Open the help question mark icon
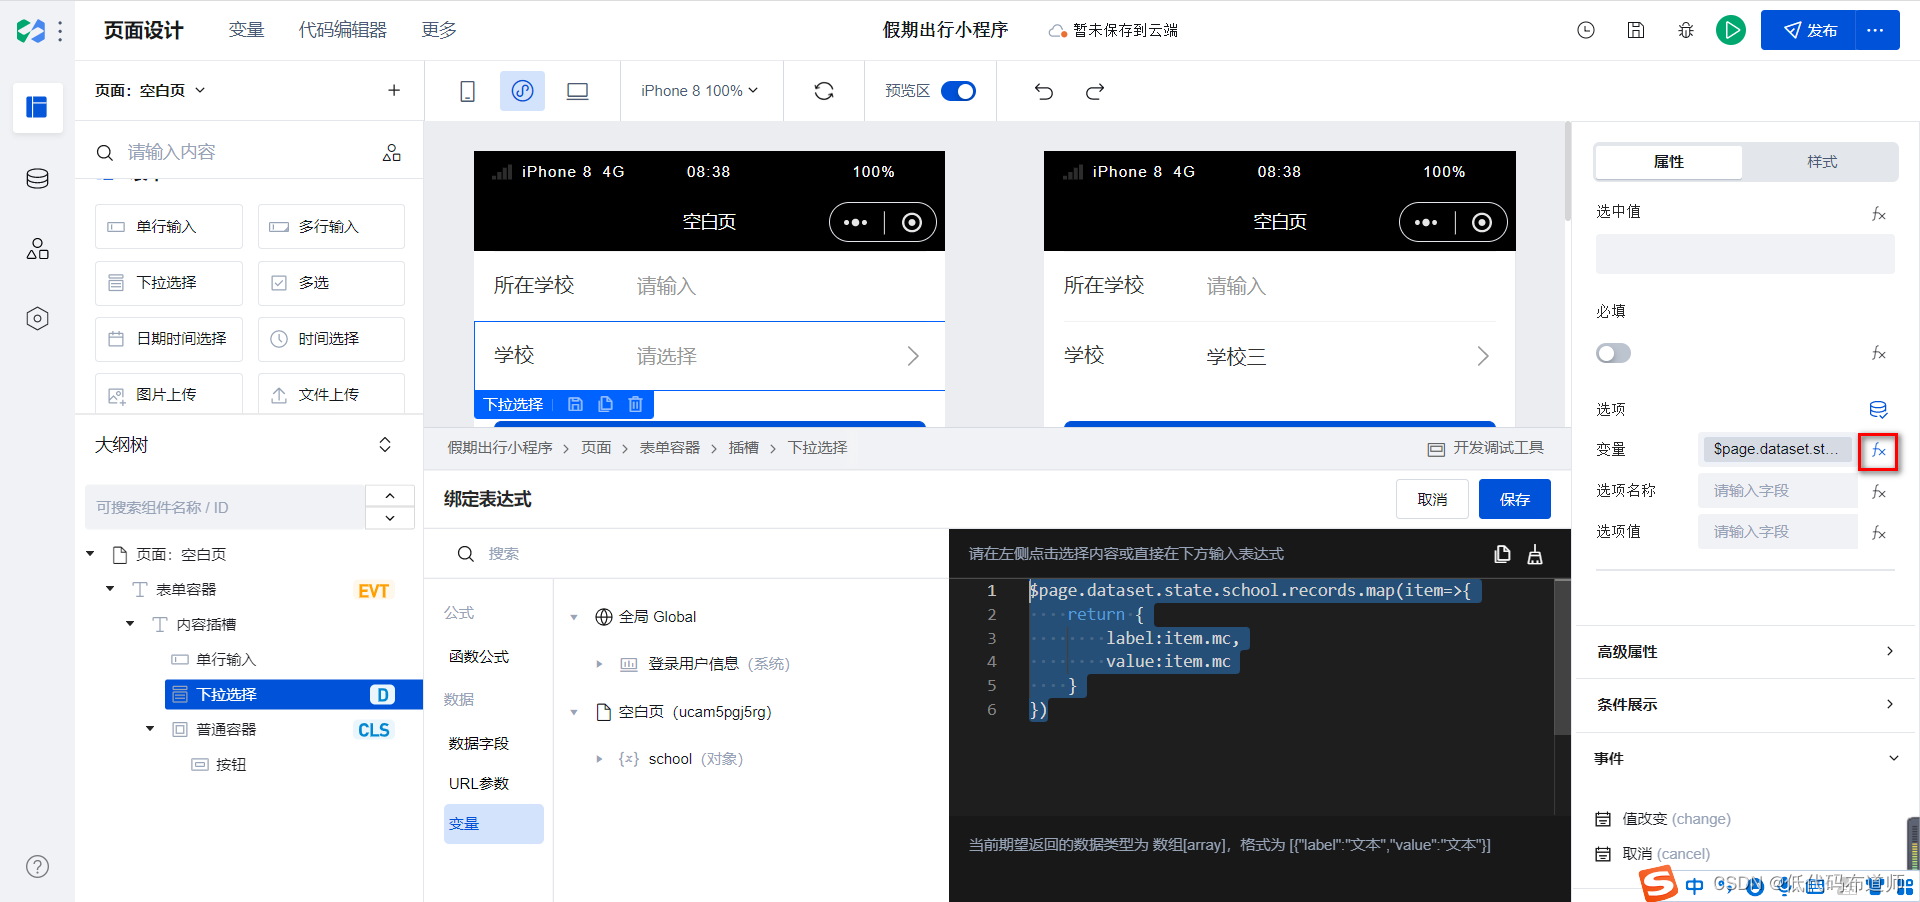The image size is (1920, 902). click(x=37, y=866)
